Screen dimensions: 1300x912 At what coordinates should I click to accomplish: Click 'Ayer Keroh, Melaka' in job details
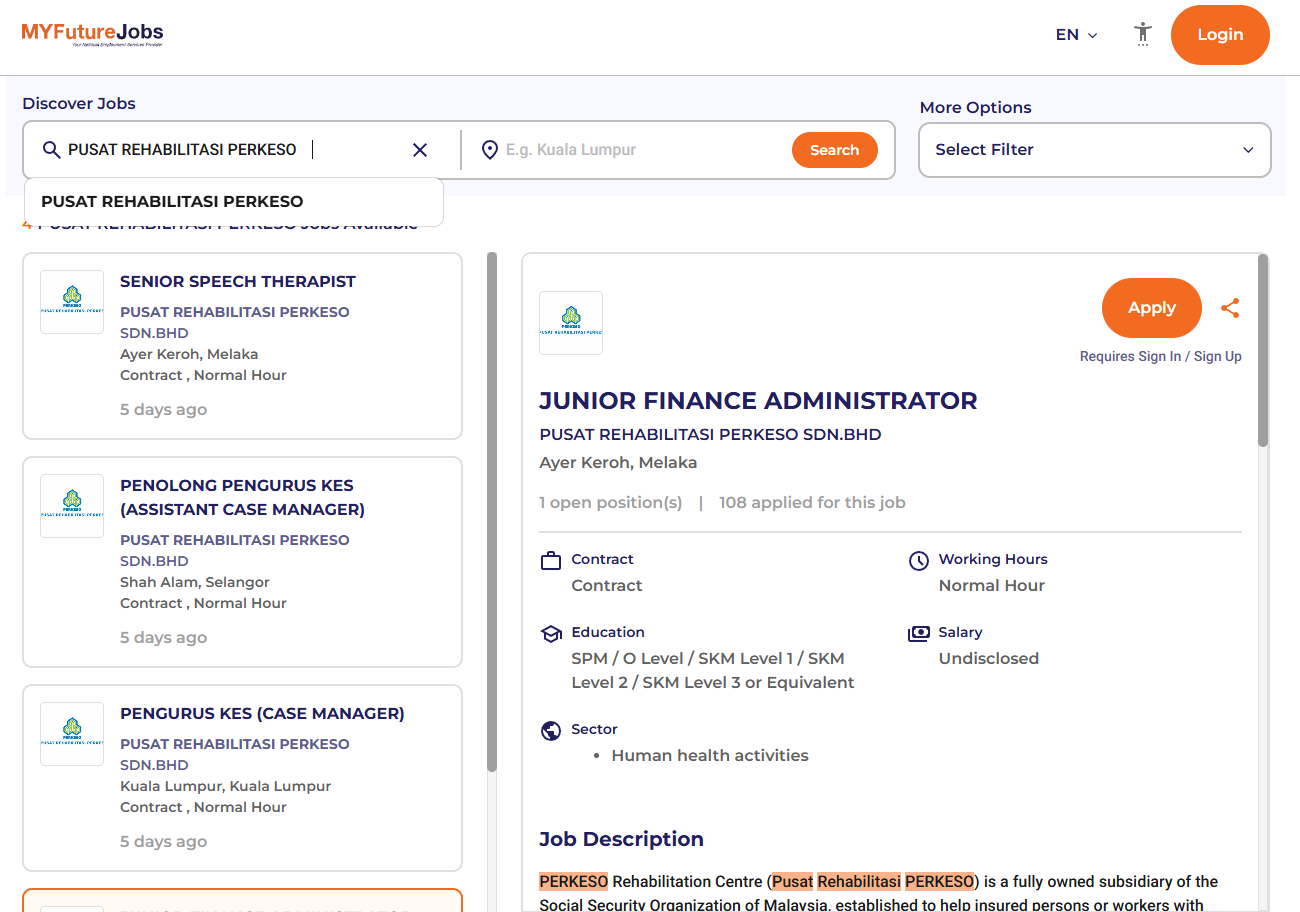click(618, 463)
